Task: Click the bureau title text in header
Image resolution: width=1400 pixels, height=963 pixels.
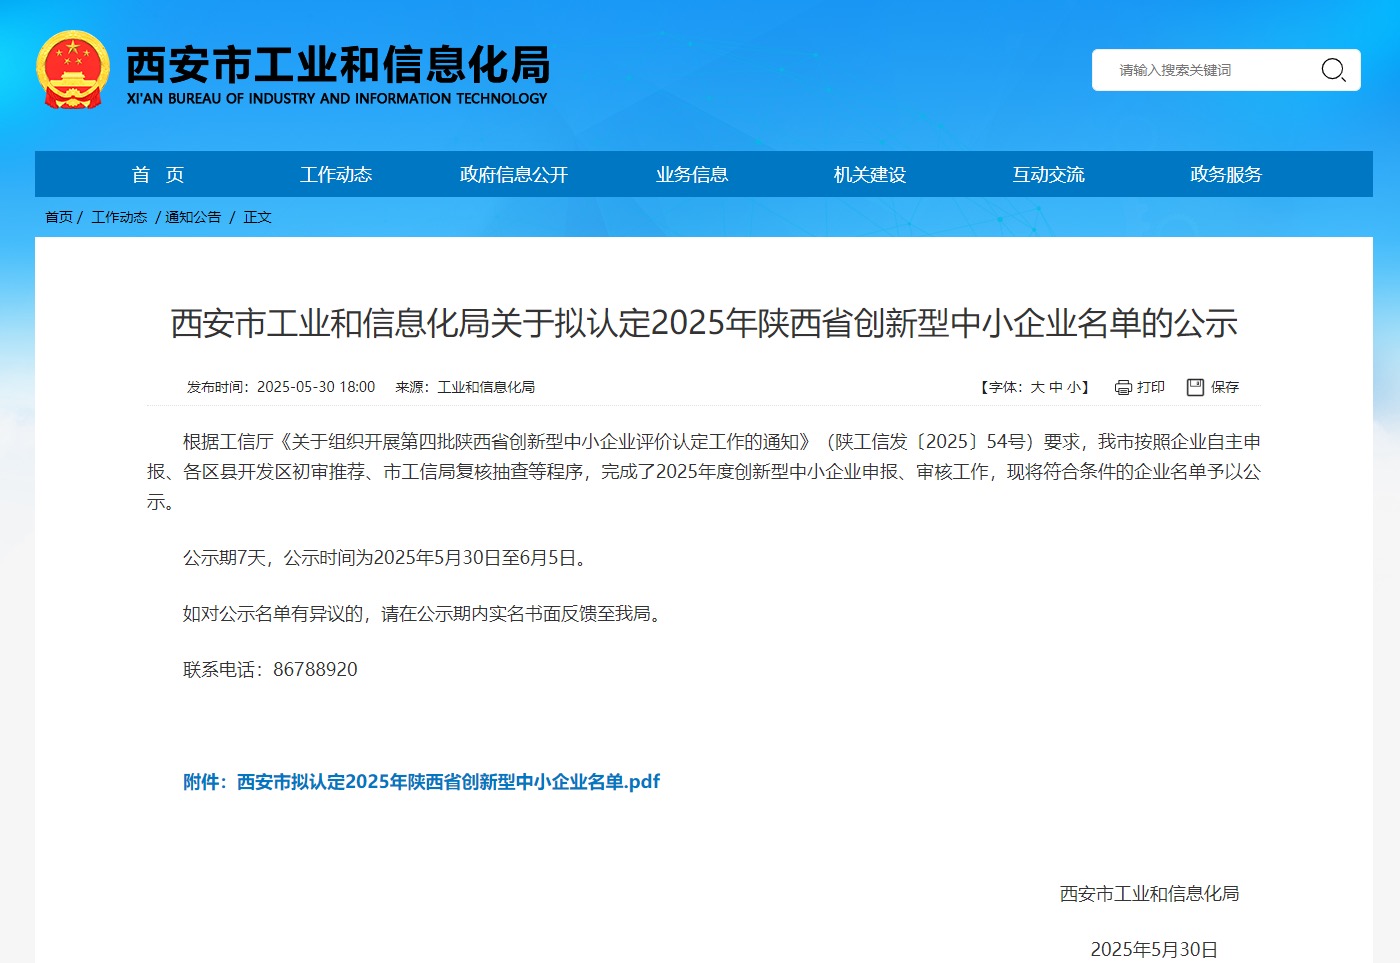Action: (x=337, y=66)
